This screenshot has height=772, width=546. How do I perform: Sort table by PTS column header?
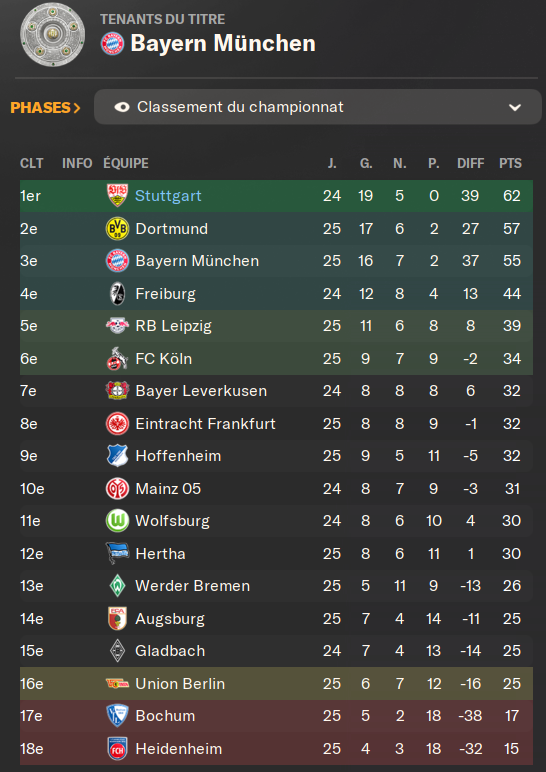(510, 163)
